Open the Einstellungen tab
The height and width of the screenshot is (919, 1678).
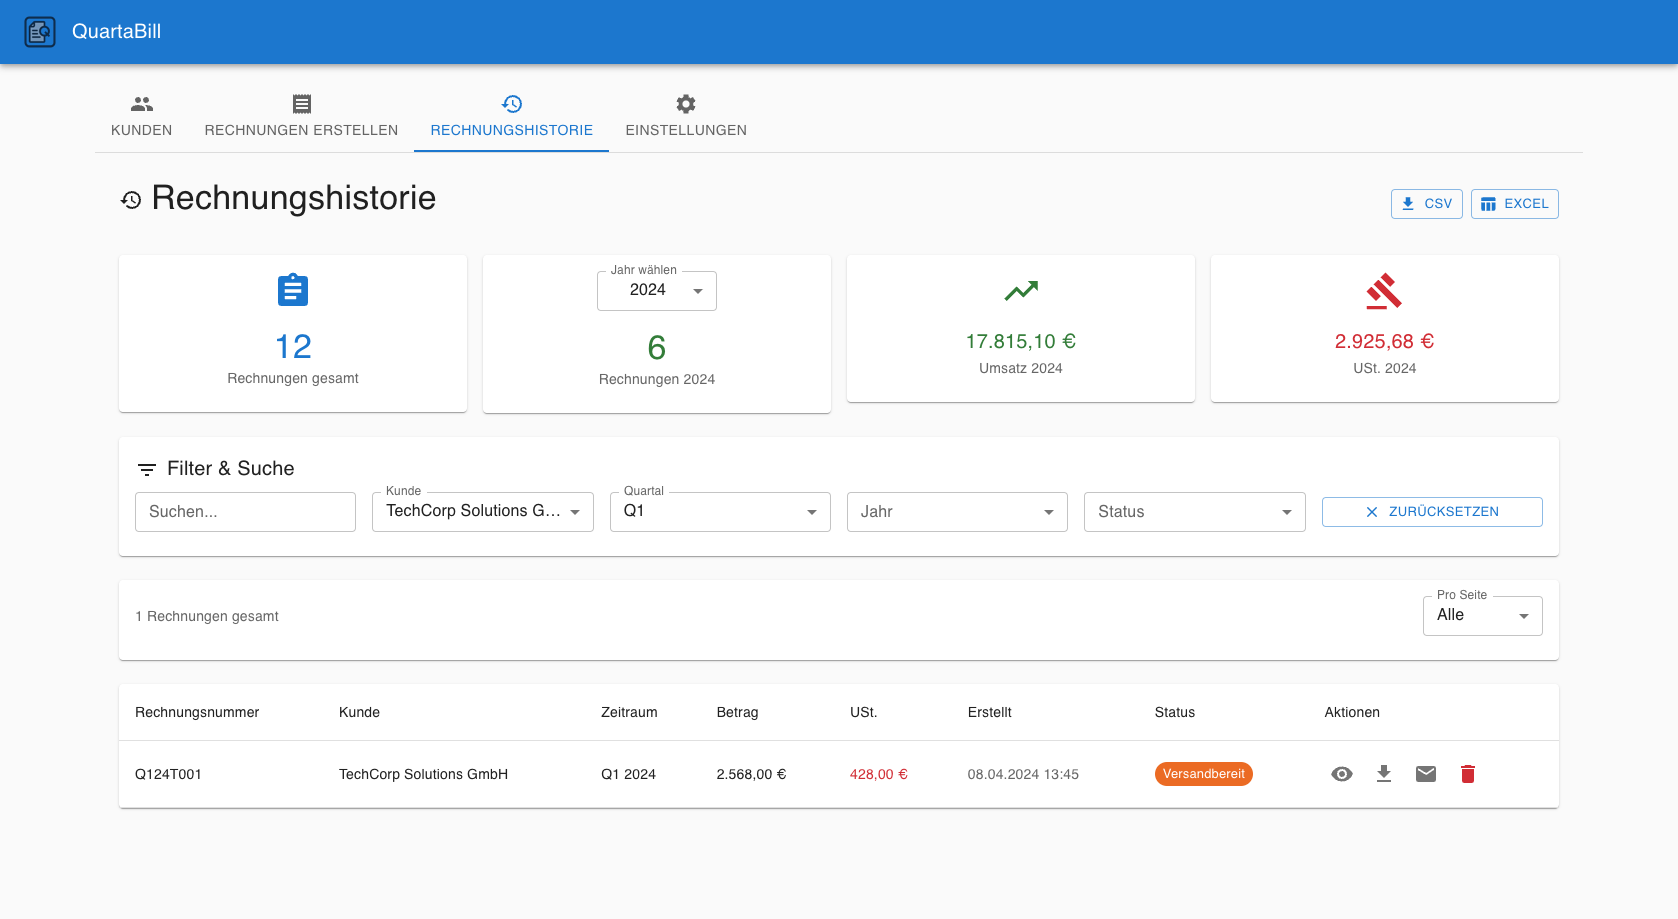(686, 117)
